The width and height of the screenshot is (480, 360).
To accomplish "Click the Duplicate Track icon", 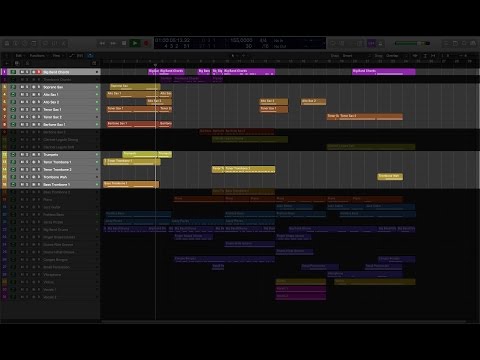I will click(17, 63).
